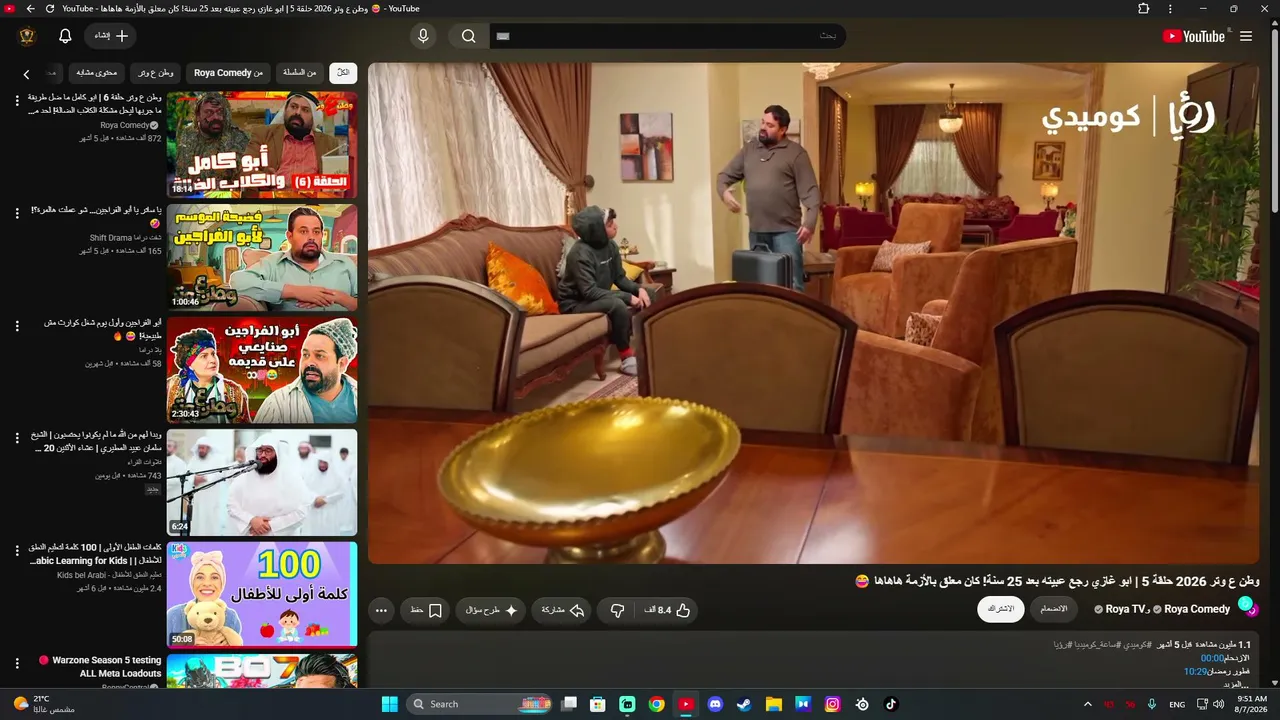Open the notifications bell
The image size is (1280, 720).
click(x=65, y=36)
